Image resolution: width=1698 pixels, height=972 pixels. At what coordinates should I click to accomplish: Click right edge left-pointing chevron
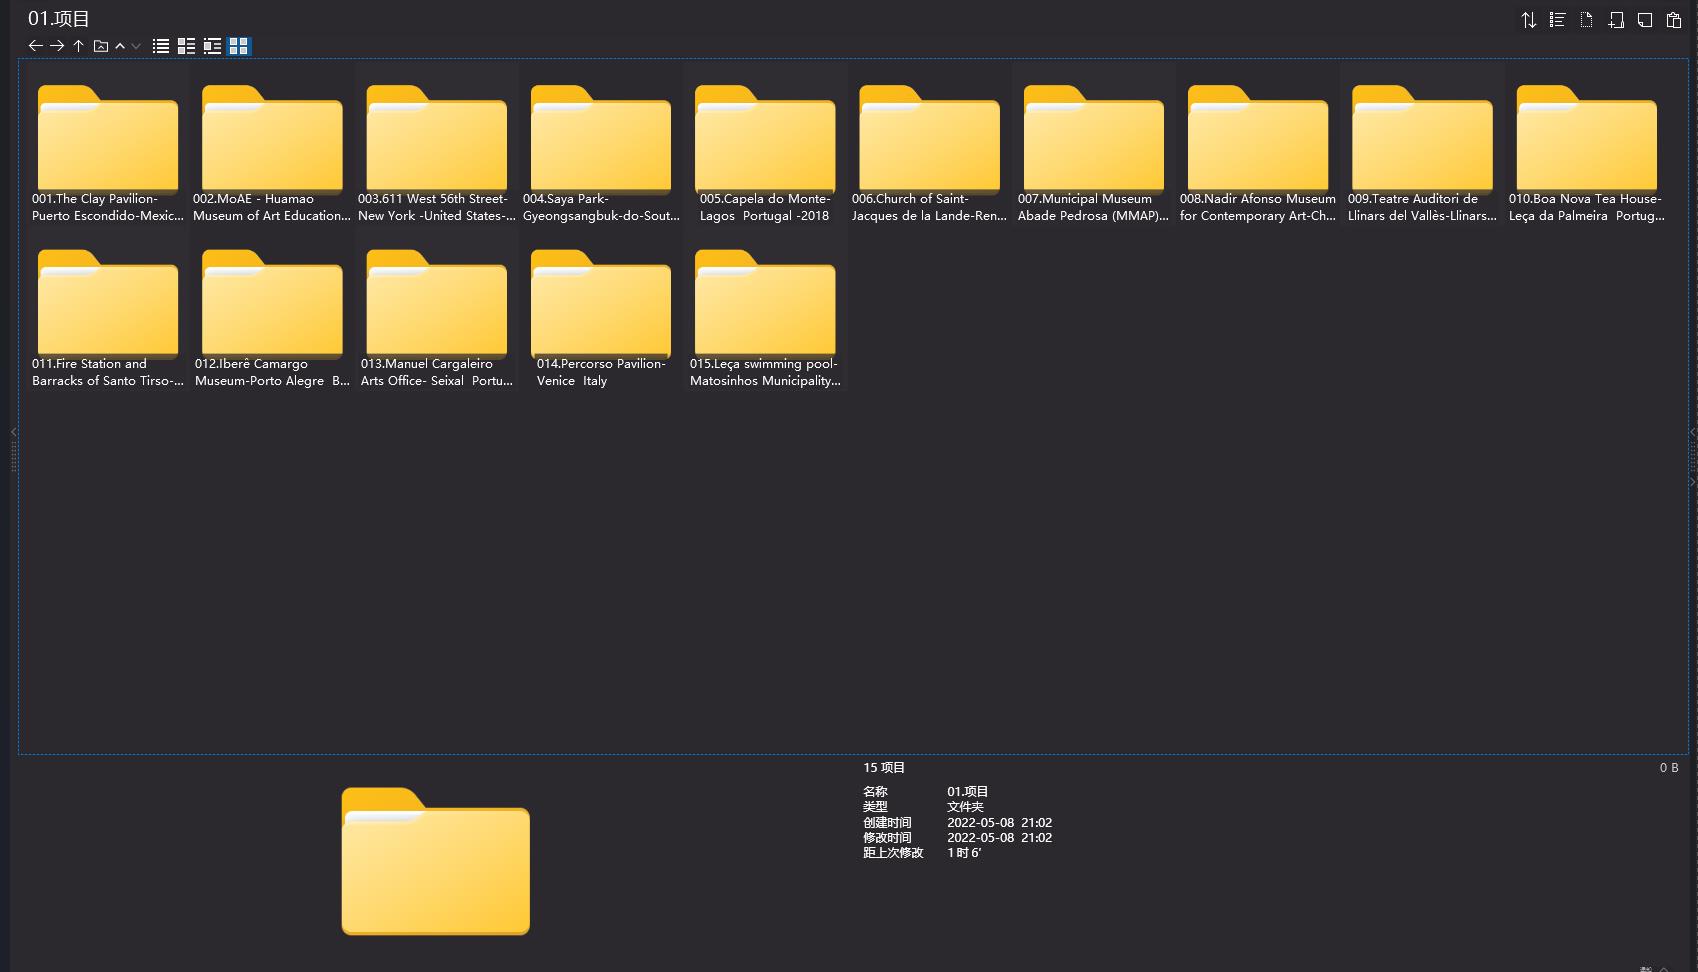[x=1692, y=432]
